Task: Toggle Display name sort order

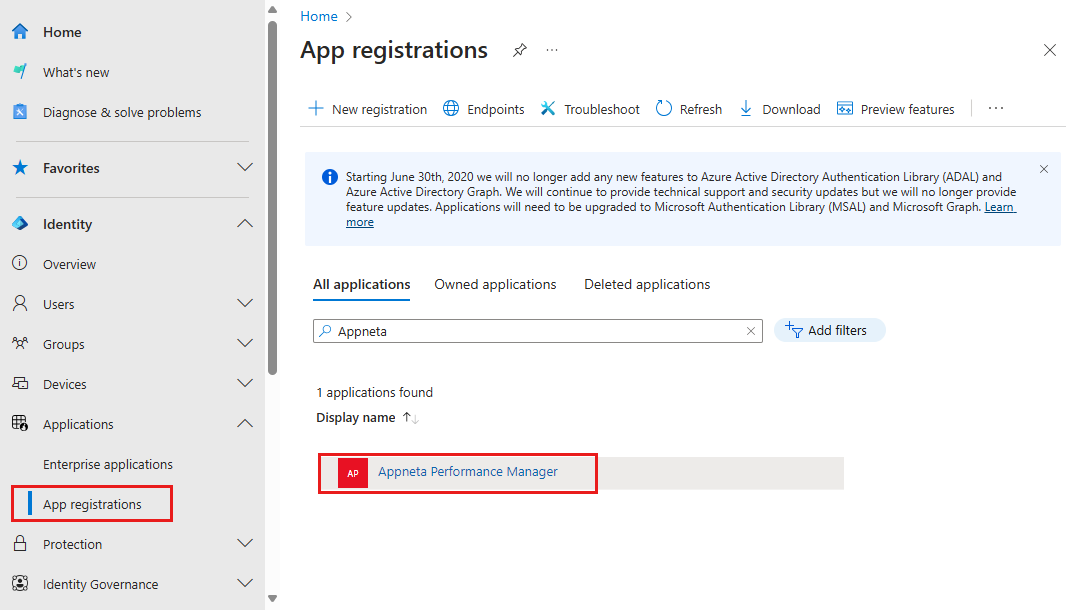Action: [x=410, y=417]
